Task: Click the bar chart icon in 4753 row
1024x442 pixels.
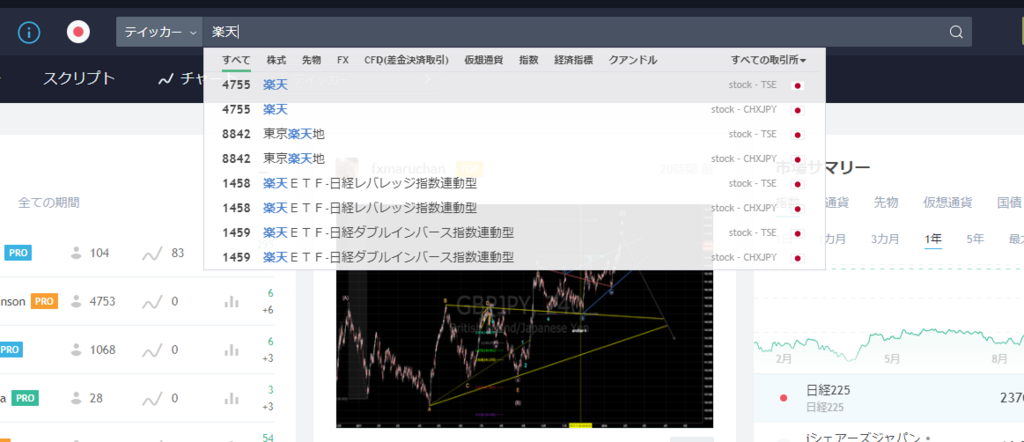Action: [x=231, y=302]
